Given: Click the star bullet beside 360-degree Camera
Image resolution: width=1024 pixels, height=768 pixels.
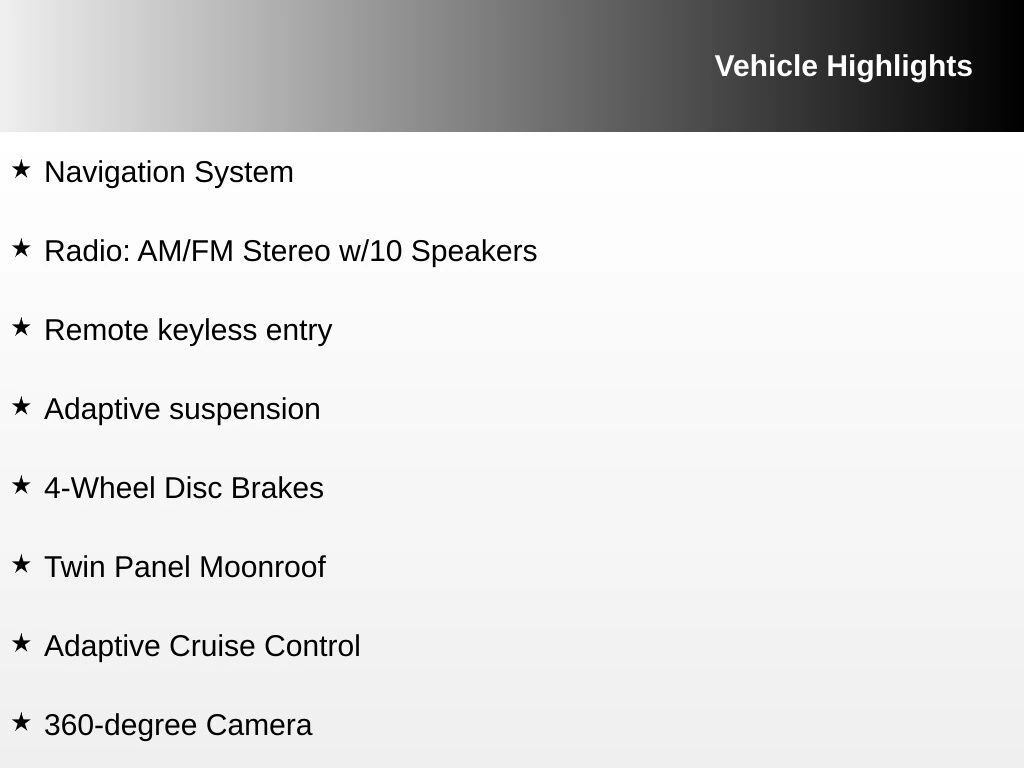Looking at the screenshot, I should click(21, 722).
